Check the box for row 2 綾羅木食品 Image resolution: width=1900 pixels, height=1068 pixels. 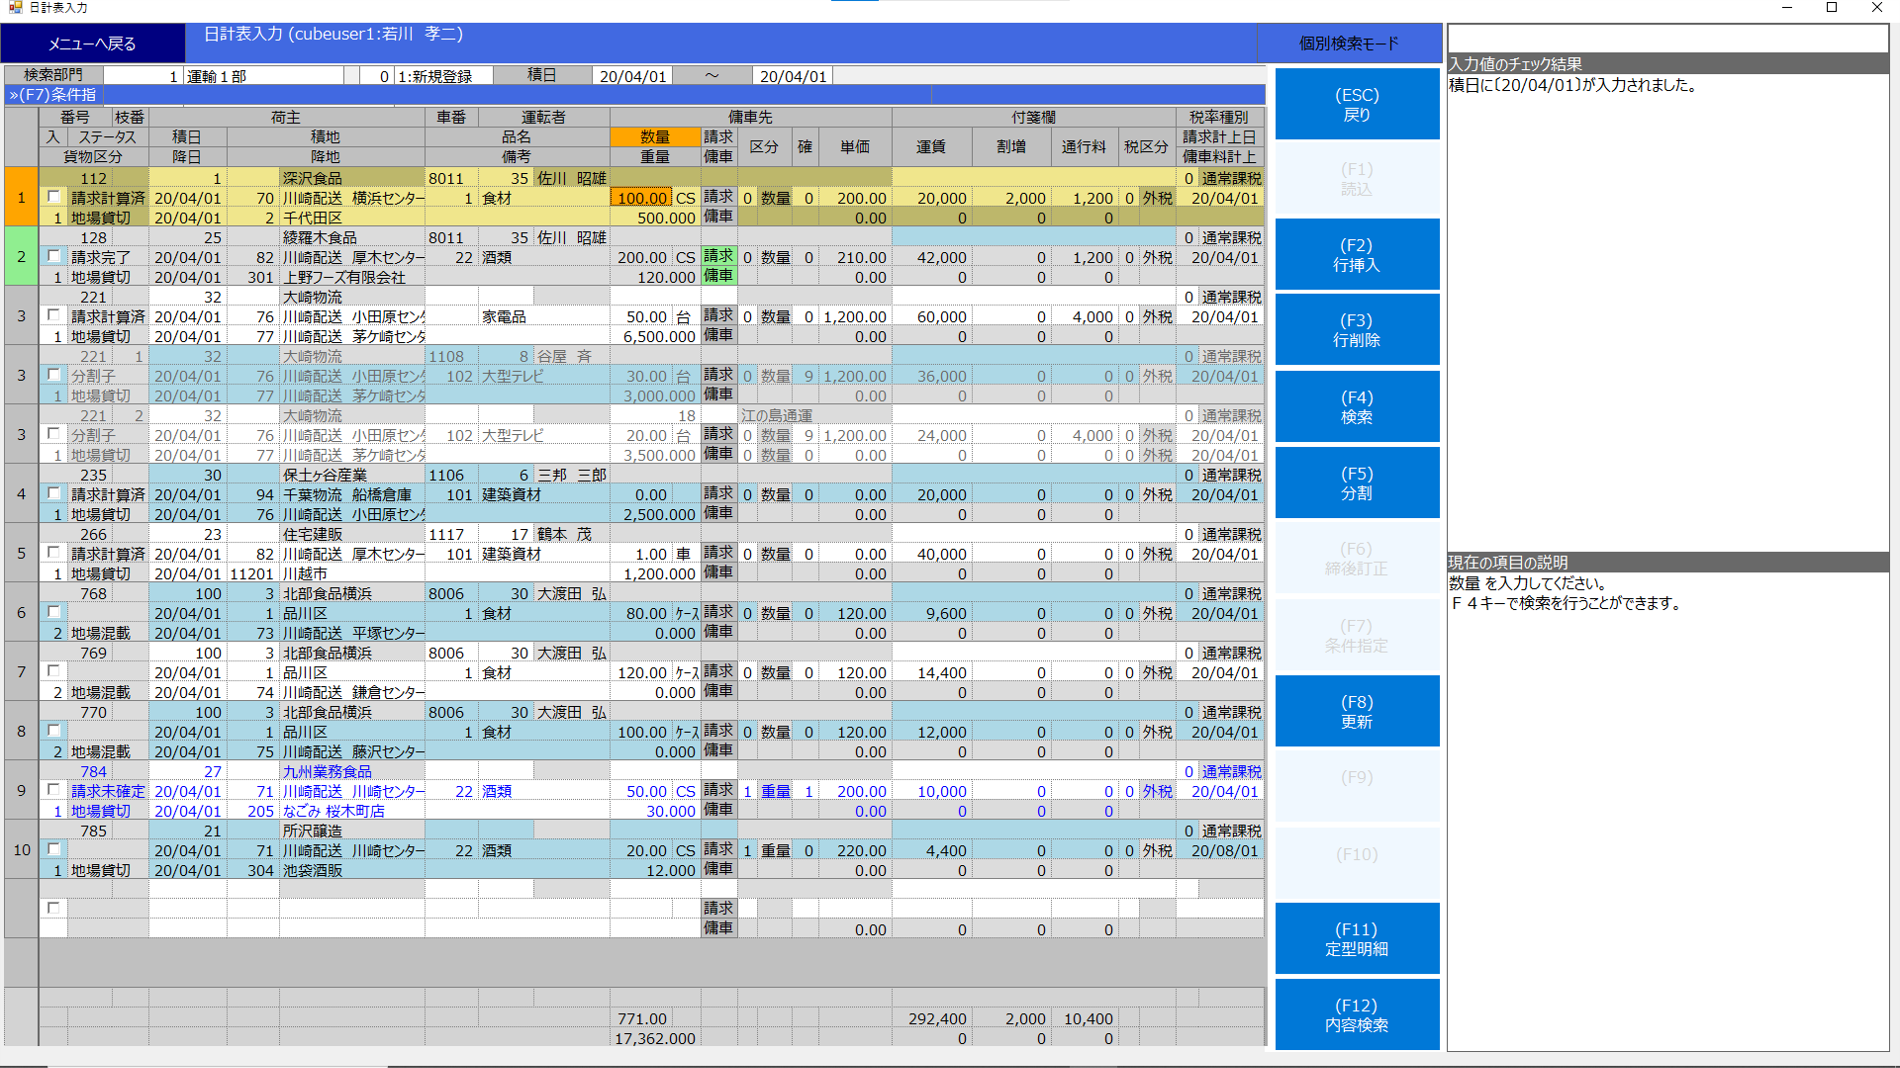coord(54,257)
